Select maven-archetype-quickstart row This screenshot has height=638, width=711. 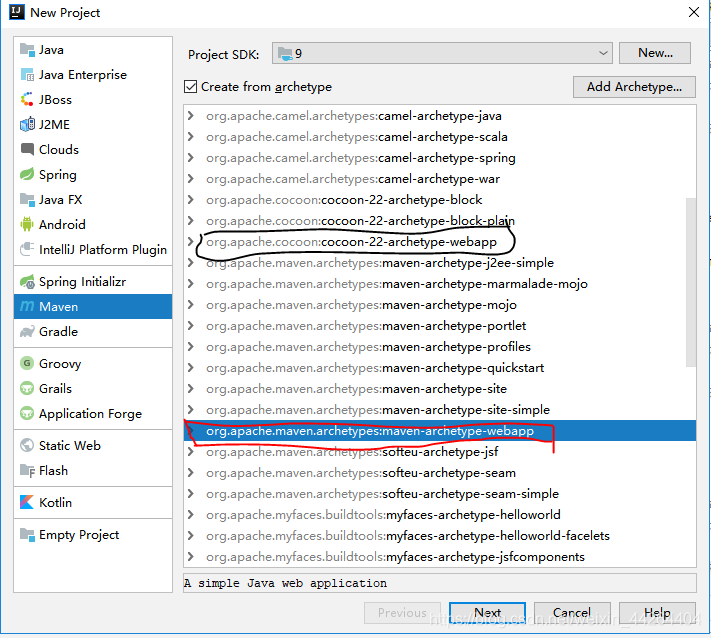(x=440, y=368)
